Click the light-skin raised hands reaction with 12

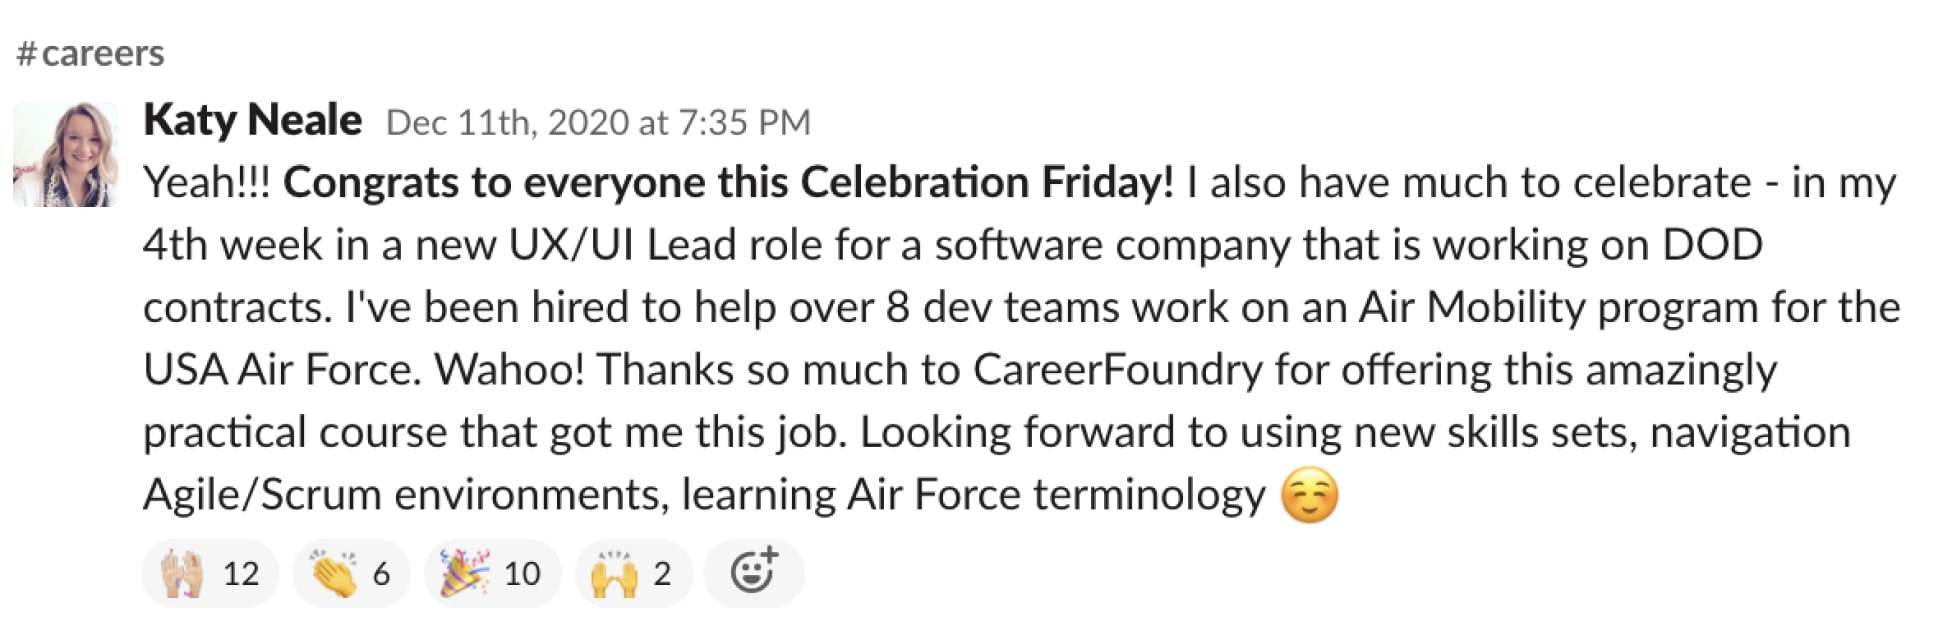(x=210, y=574)
